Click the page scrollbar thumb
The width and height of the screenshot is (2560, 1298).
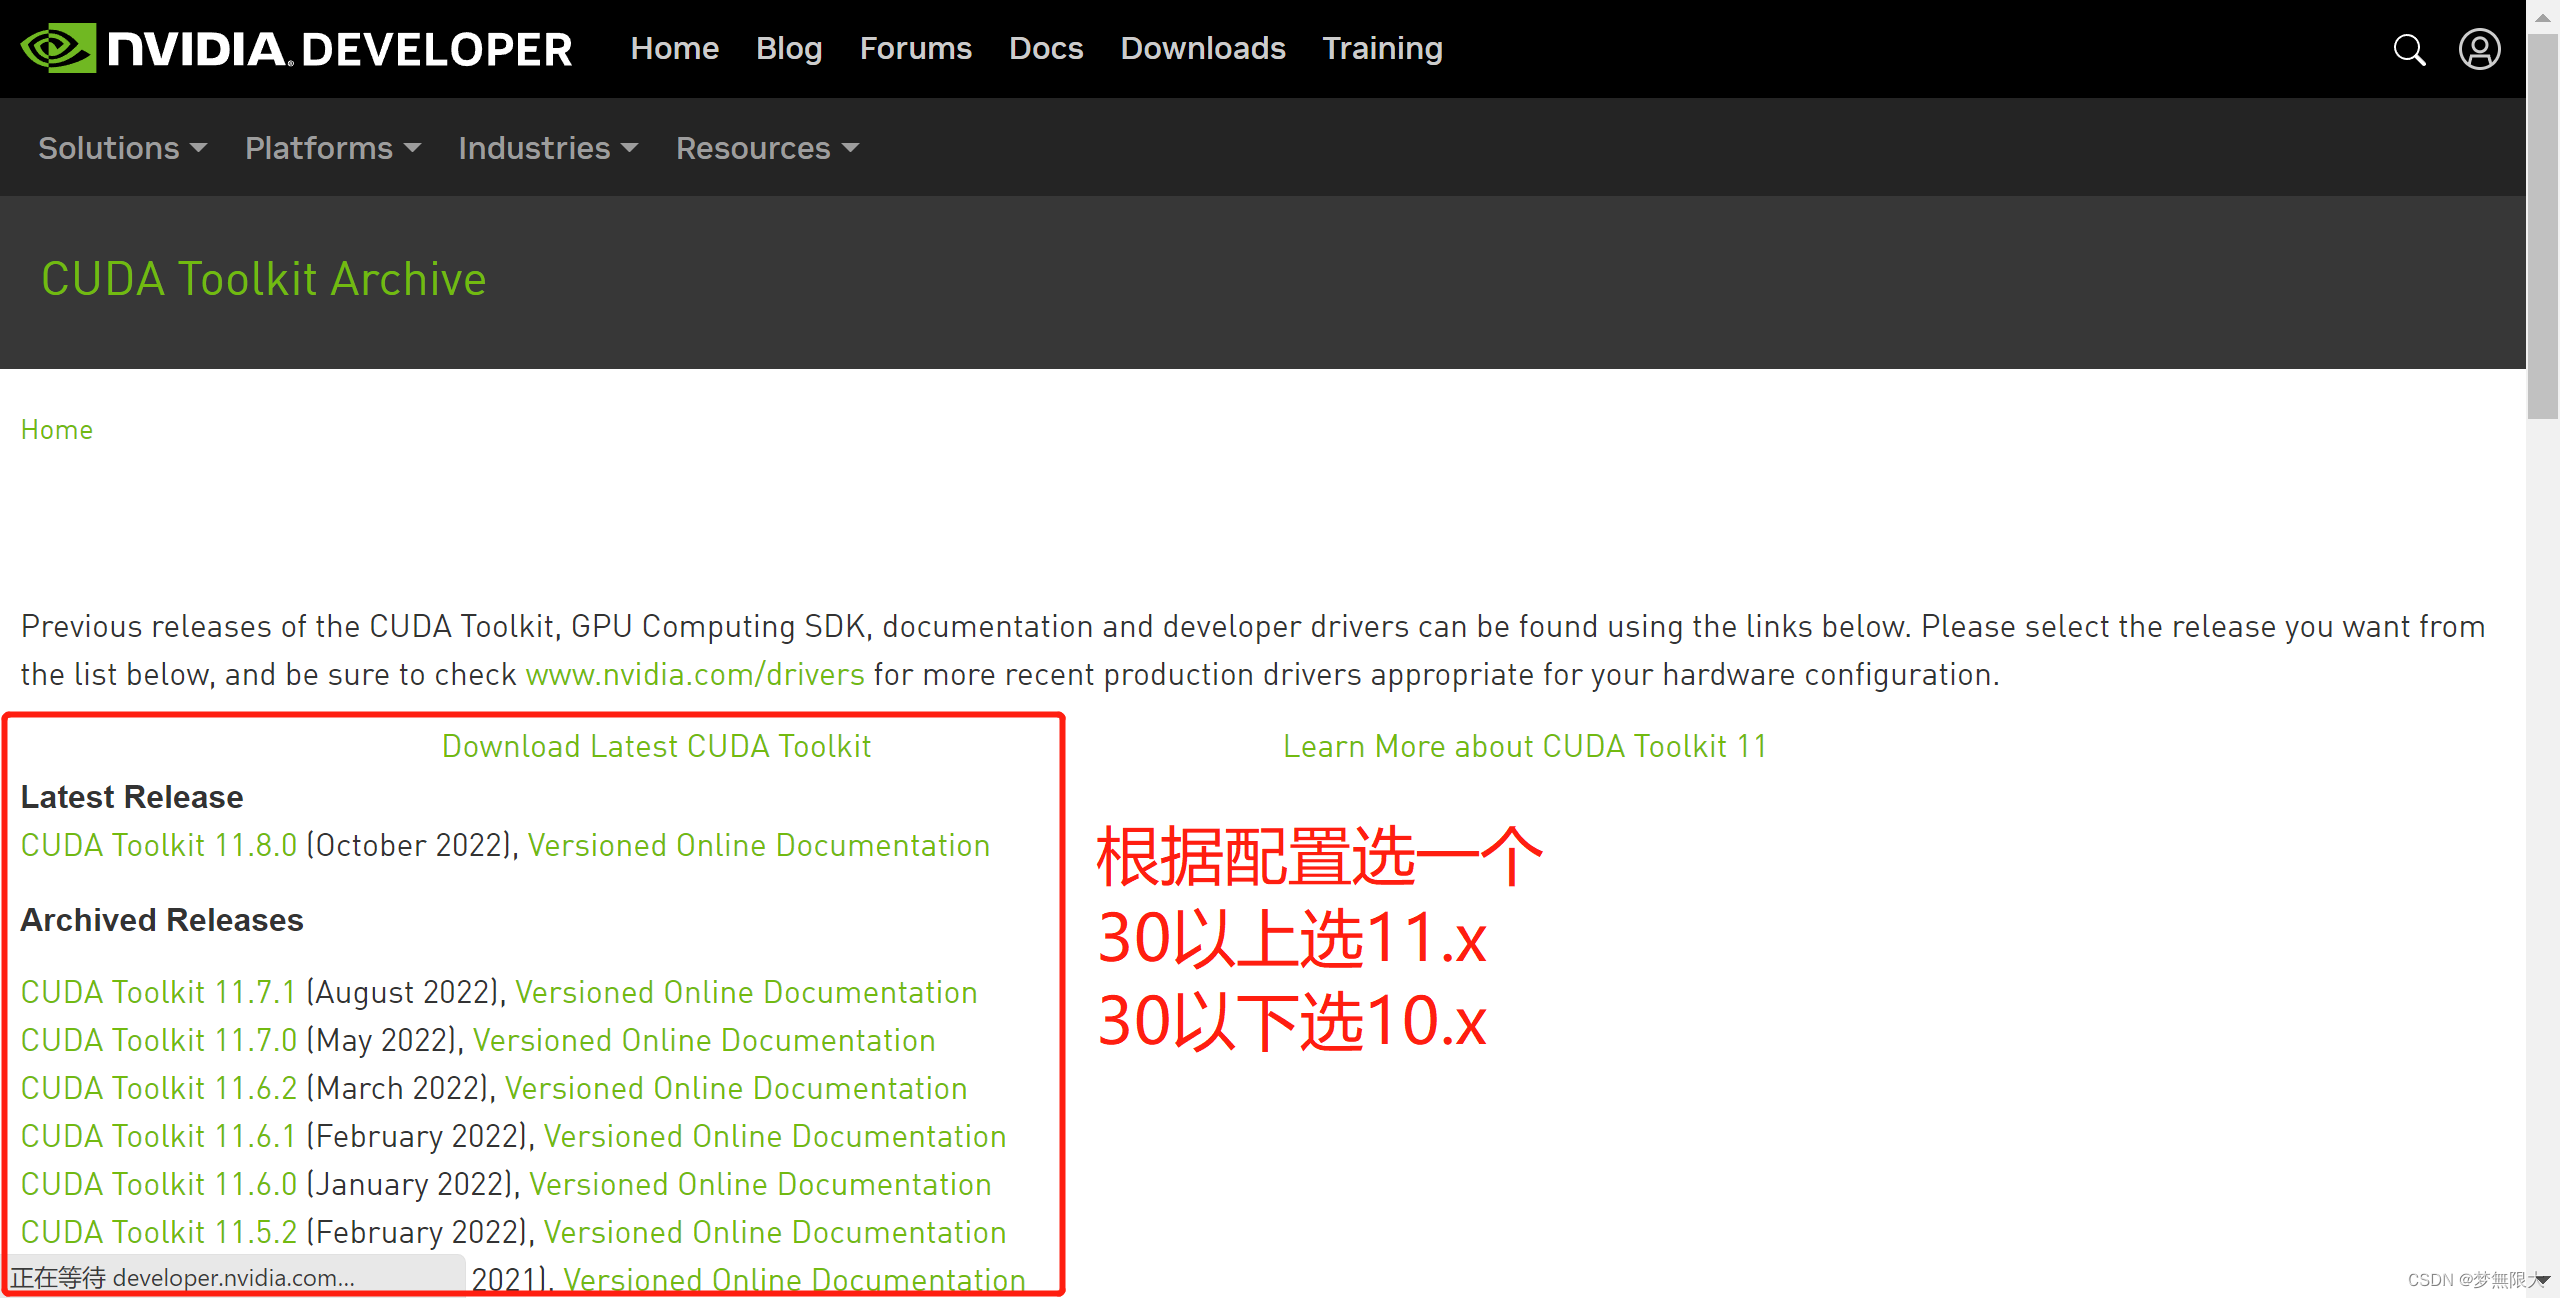coord(2543,226)
